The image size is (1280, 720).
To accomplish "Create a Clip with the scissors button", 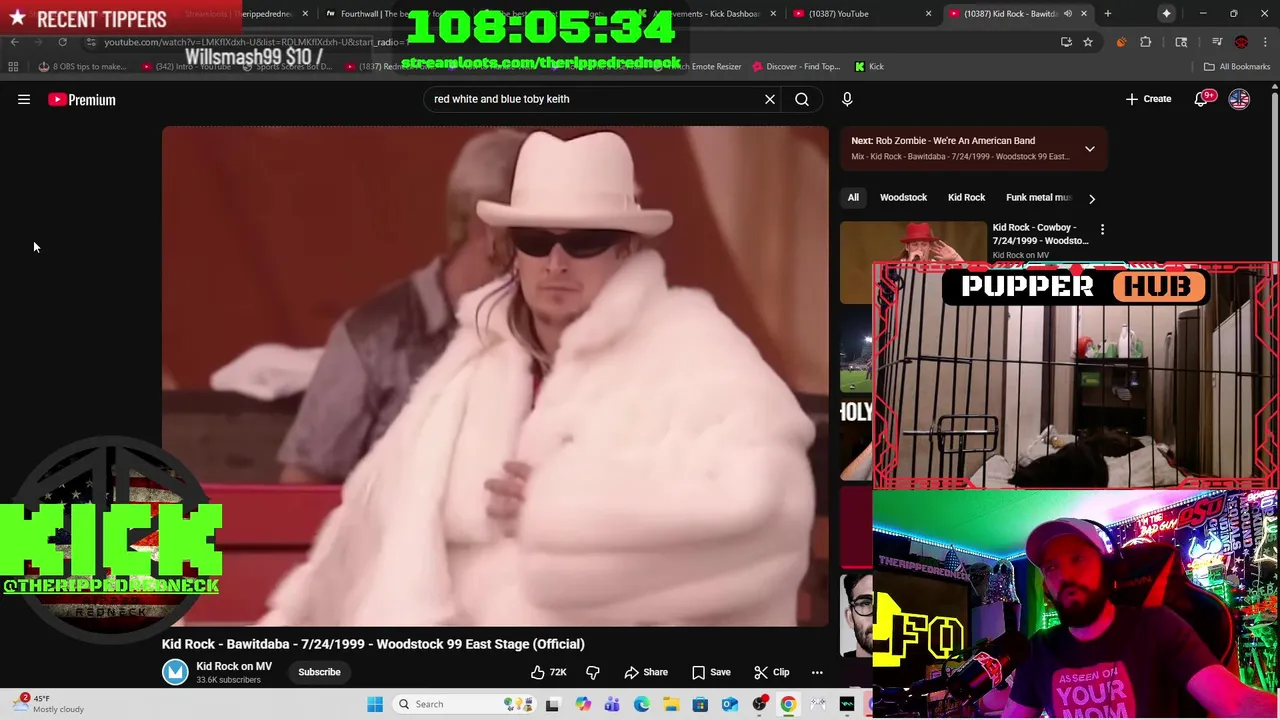I will [x=771, y=672].
